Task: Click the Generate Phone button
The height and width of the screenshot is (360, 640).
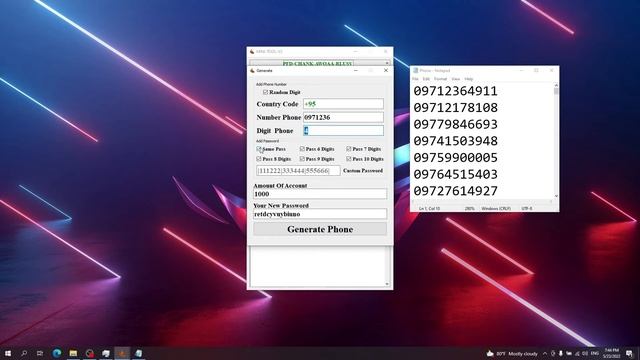Action: pos(320,229)
